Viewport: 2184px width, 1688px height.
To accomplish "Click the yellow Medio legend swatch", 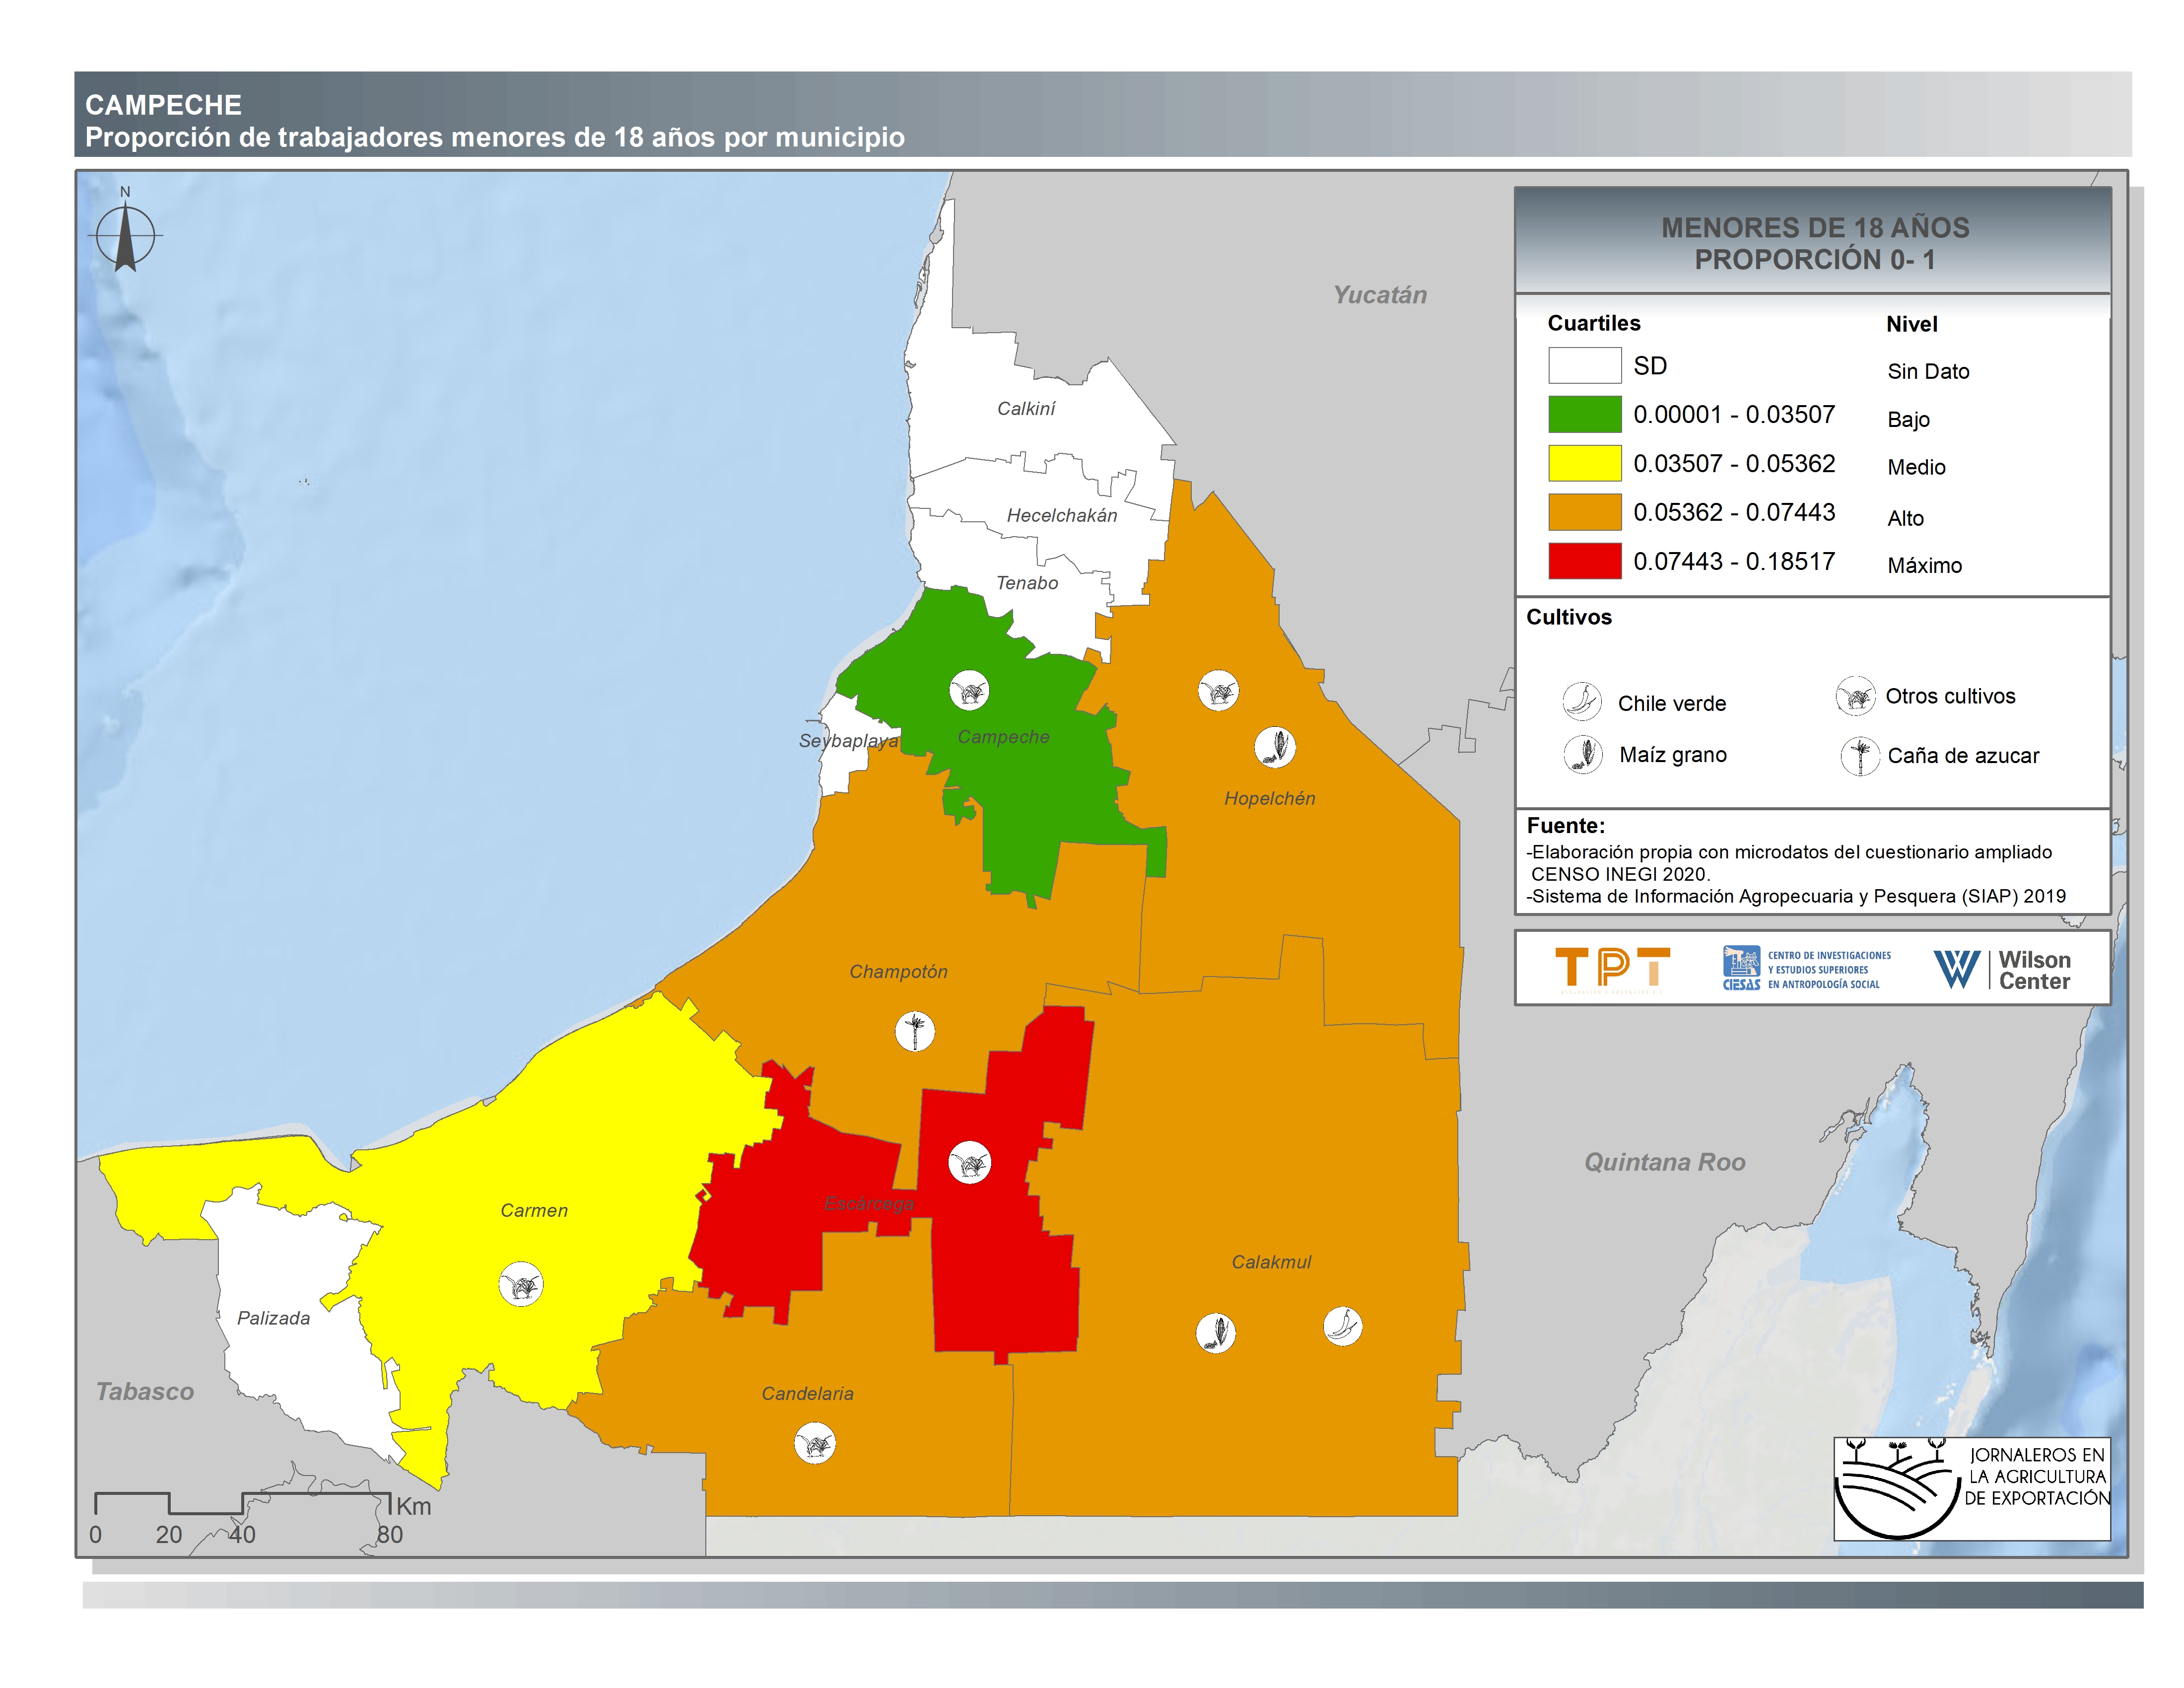I will (x=1584, y=463).
